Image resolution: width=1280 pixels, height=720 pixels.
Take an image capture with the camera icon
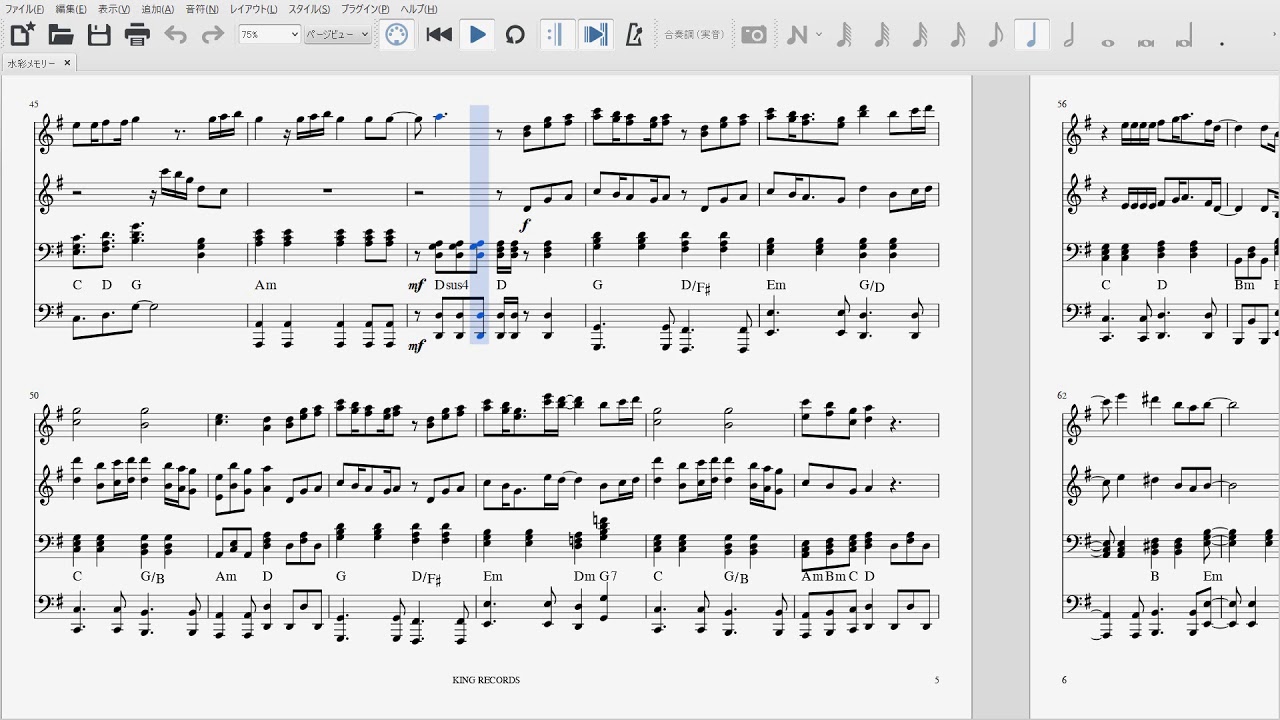point(754,35)
